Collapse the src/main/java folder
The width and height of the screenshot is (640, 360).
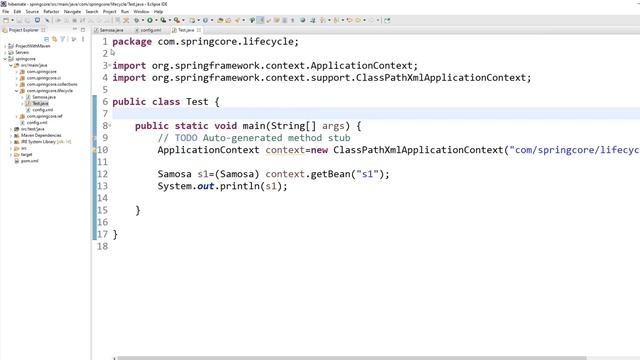click(x=11, y=65)
